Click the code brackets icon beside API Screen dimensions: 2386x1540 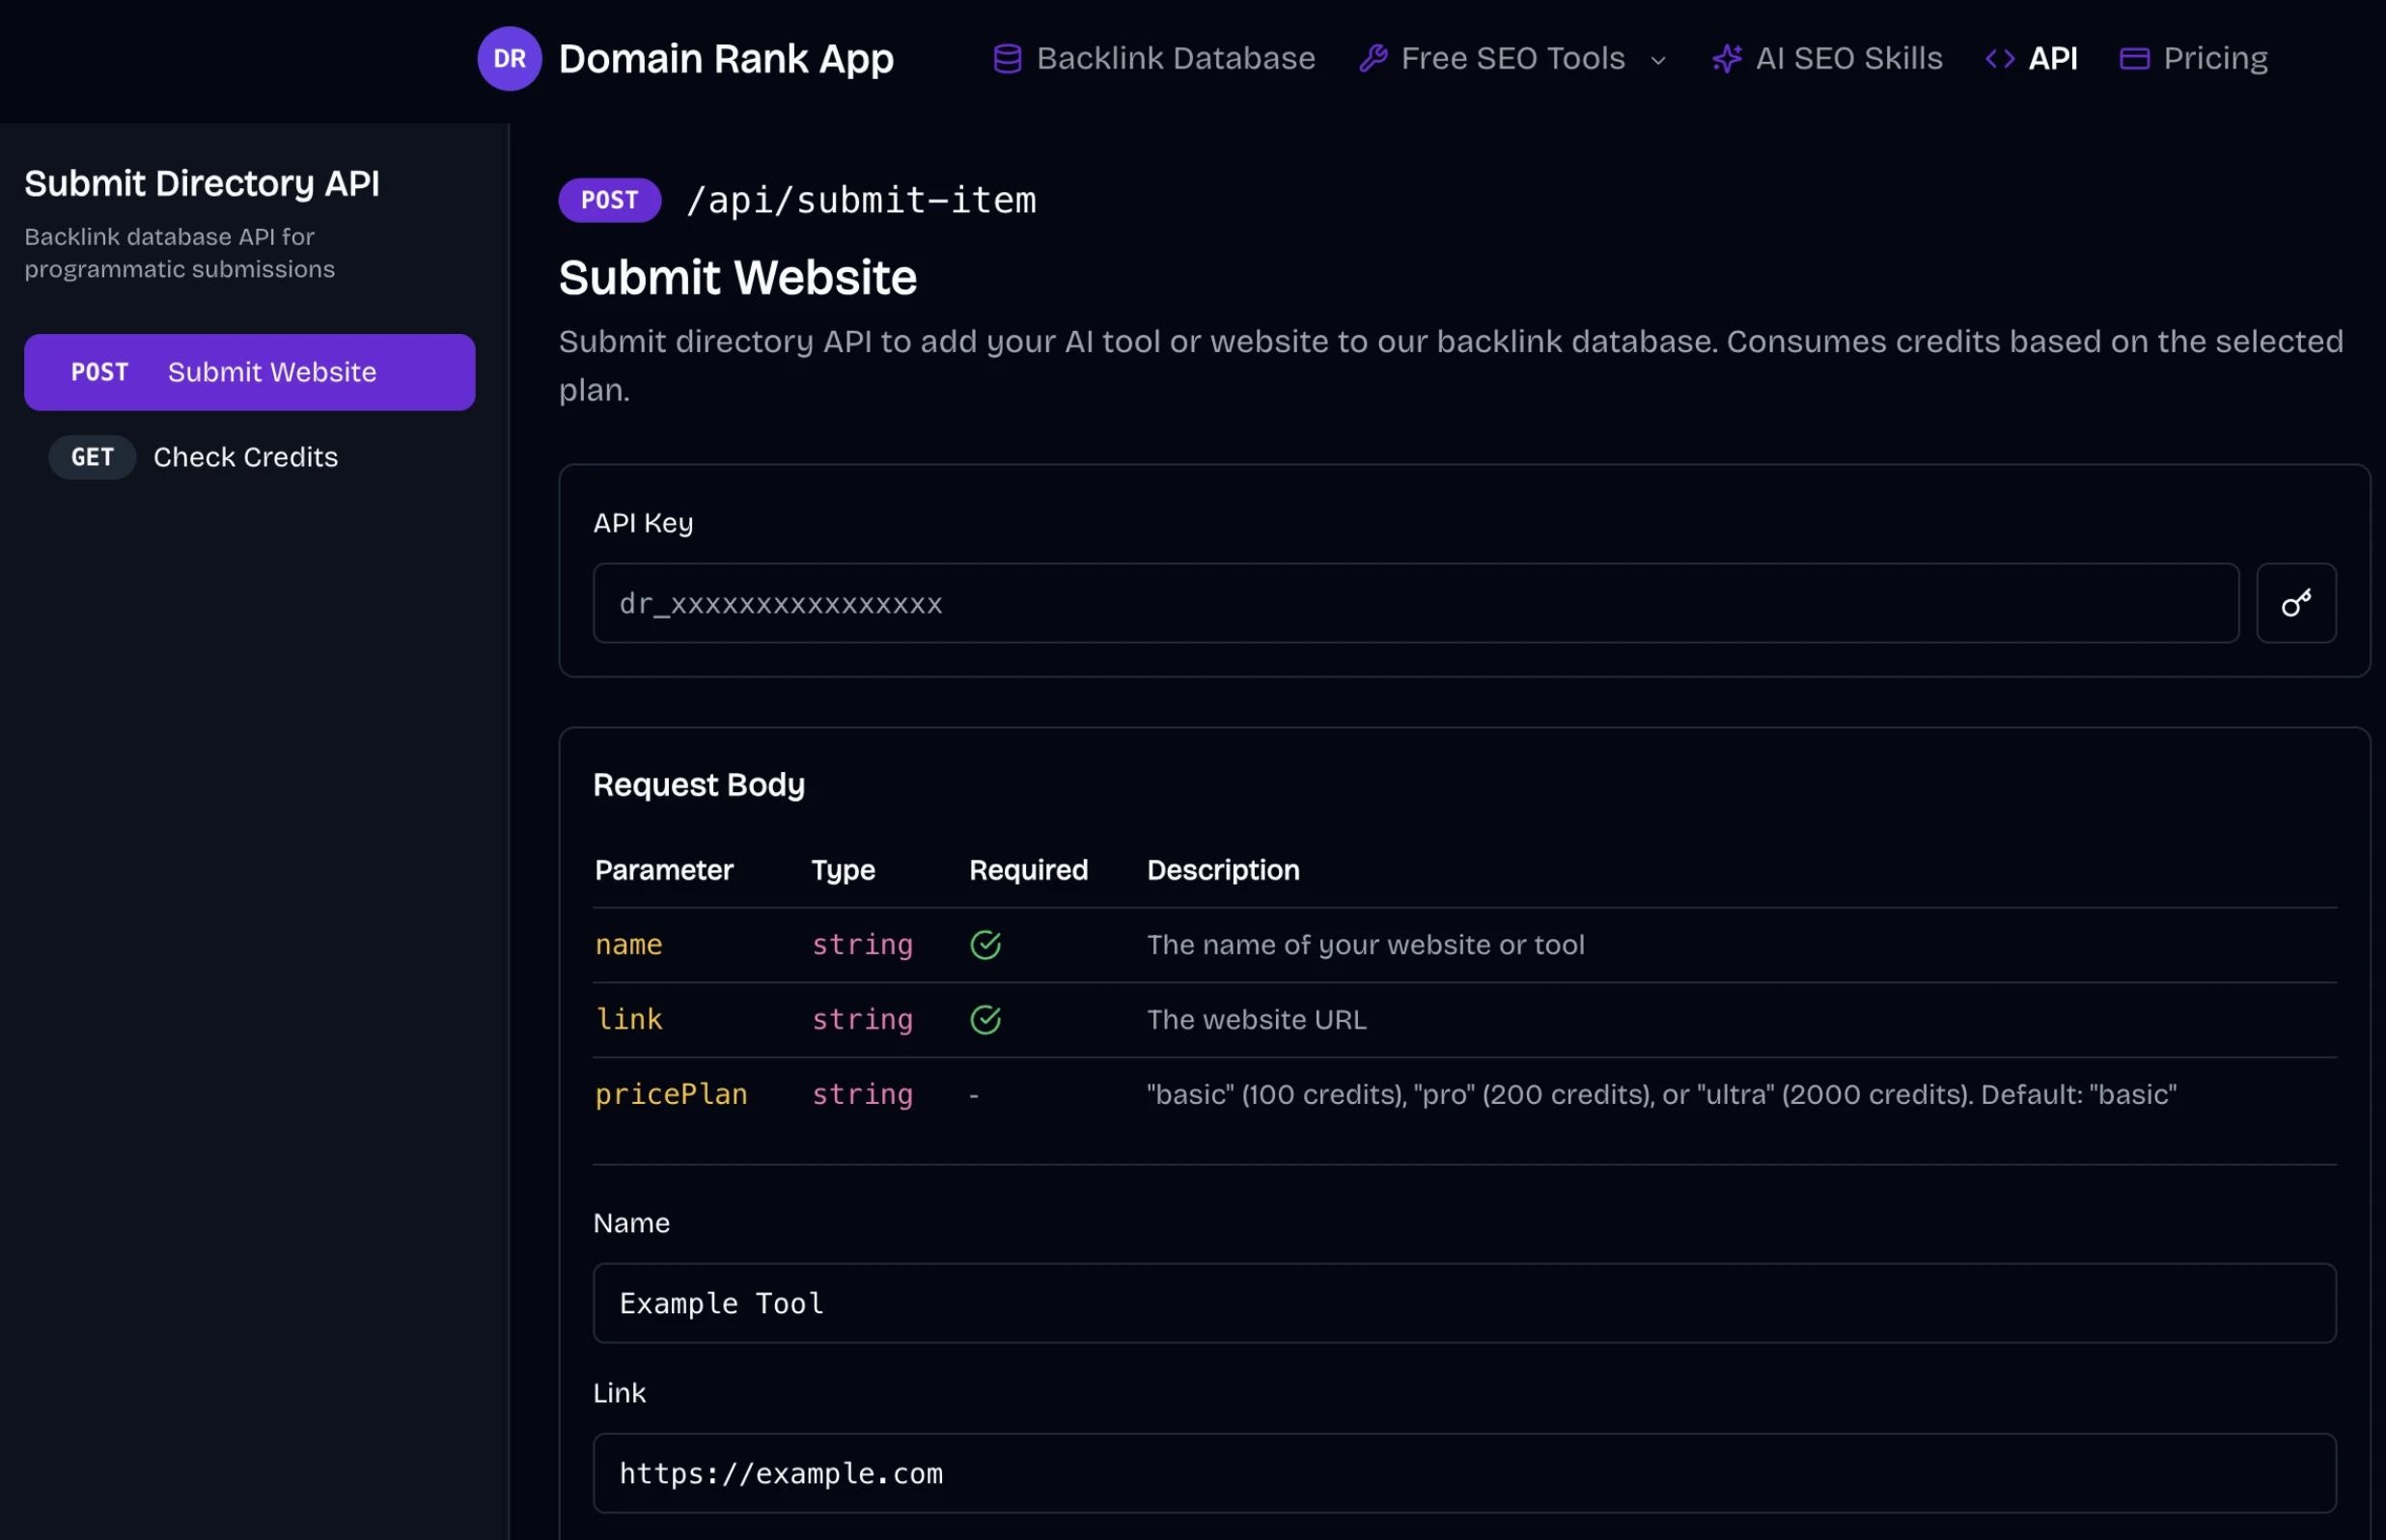[1999, 59]
